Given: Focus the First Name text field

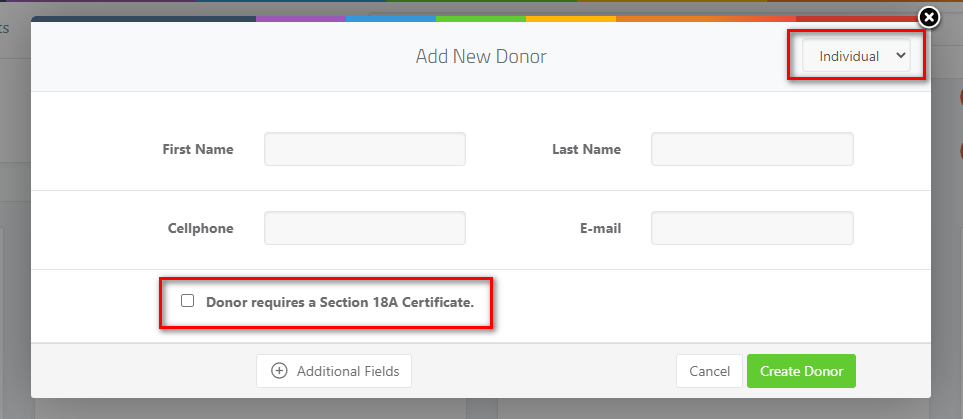Looking at the screenshot, I should (x=365, y=149).
